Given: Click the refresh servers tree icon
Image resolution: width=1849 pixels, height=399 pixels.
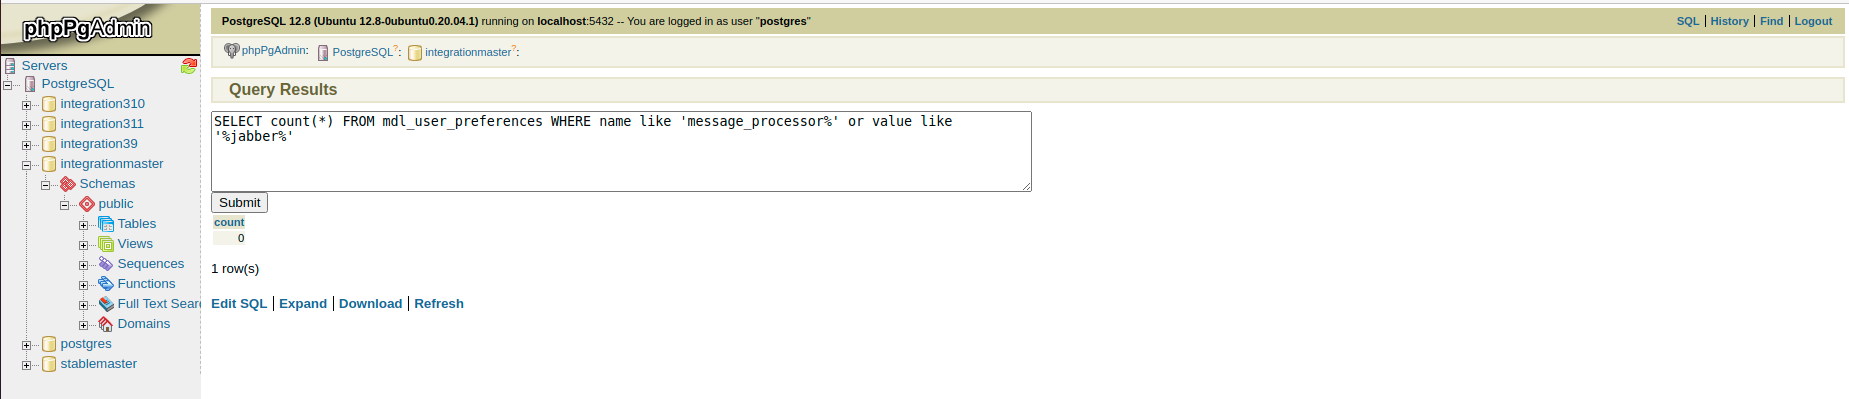Looking at the screenshot, I should coord(189,66).
